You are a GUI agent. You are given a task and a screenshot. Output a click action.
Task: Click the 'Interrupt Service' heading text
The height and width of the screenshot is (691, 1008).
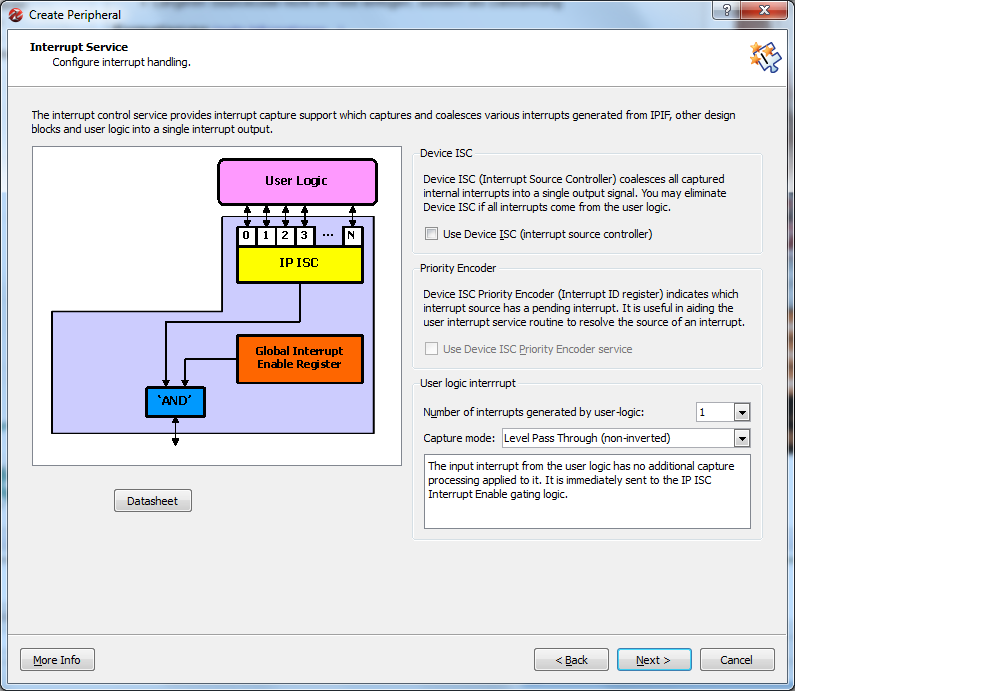click(78, 47)
